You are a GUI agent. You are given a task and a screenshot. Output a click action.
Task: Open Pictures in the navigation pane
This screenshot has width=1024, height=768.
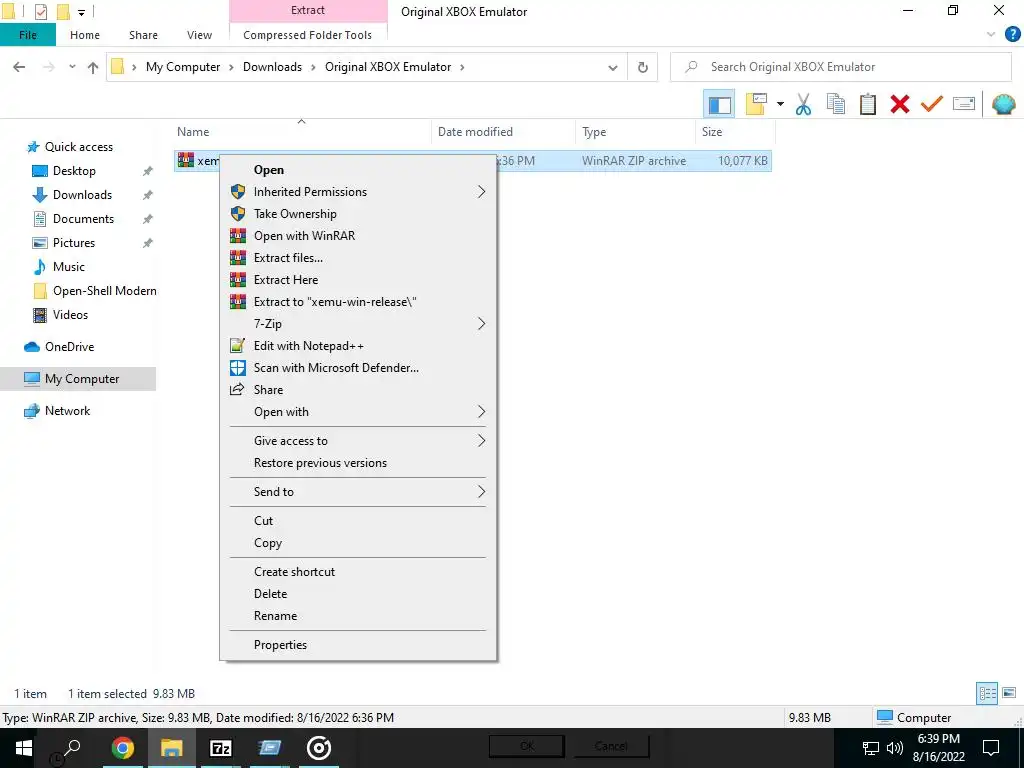(74, 243)
